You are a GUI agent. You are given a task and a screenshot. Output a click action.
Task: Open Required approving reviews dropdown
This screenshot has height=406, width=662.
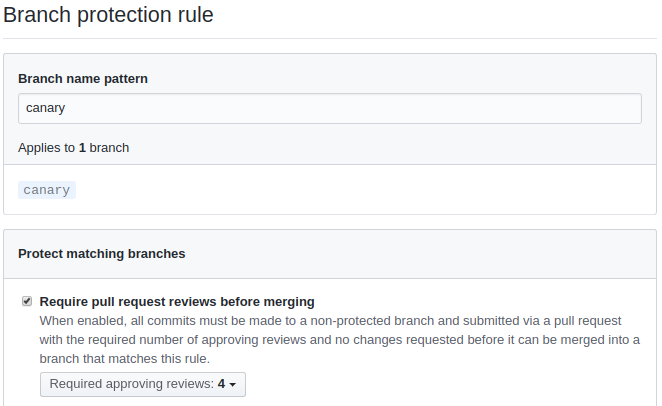pyautogui.click(x=143, y=384)
